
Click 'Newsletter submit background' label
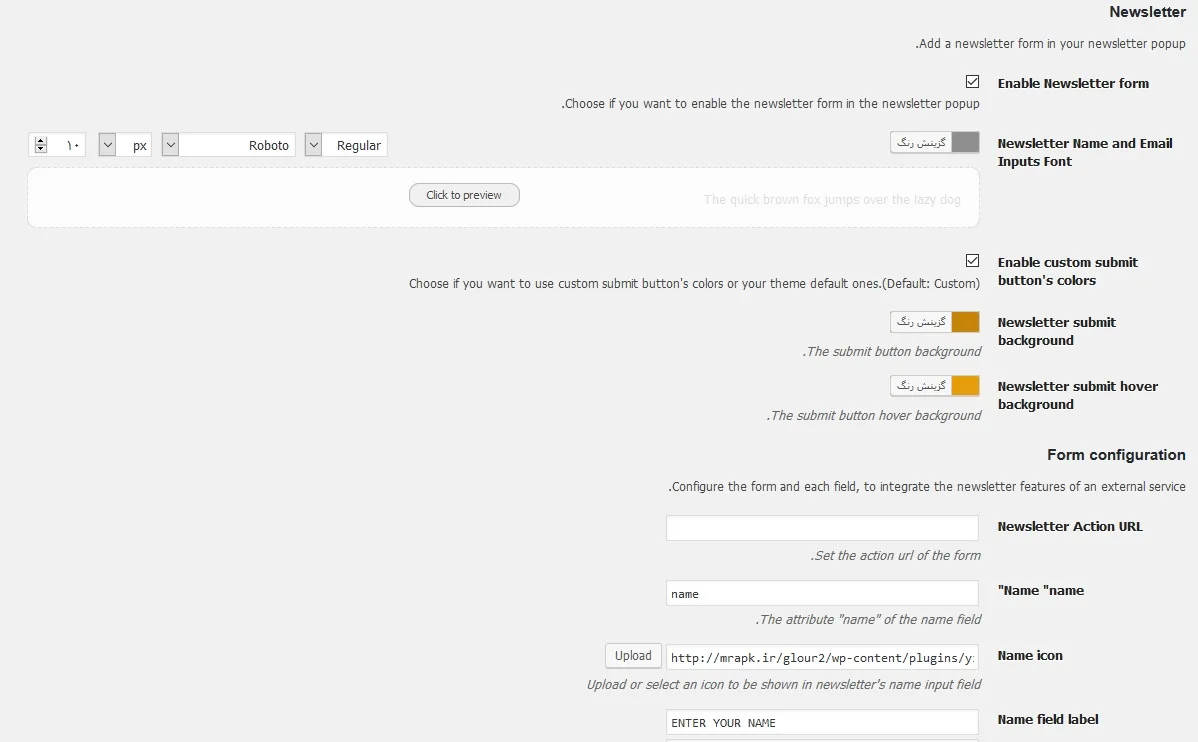pos(1056,331)
